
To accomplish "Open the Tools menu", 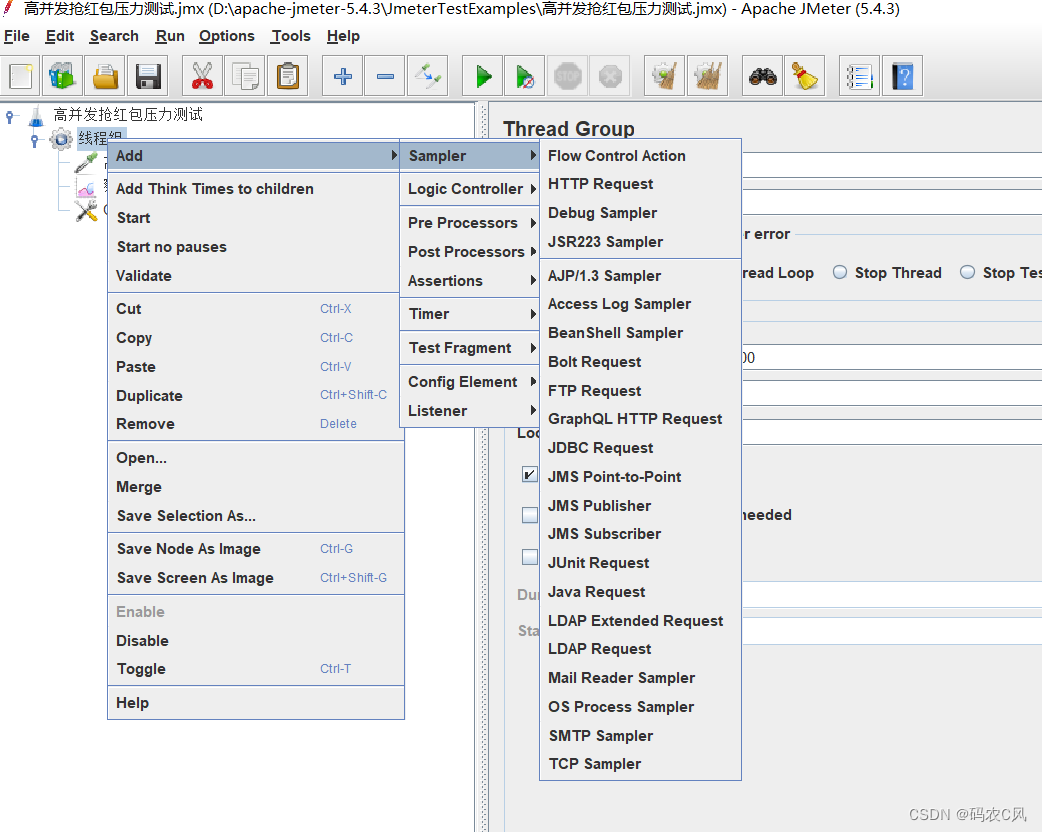I will 290,36.
